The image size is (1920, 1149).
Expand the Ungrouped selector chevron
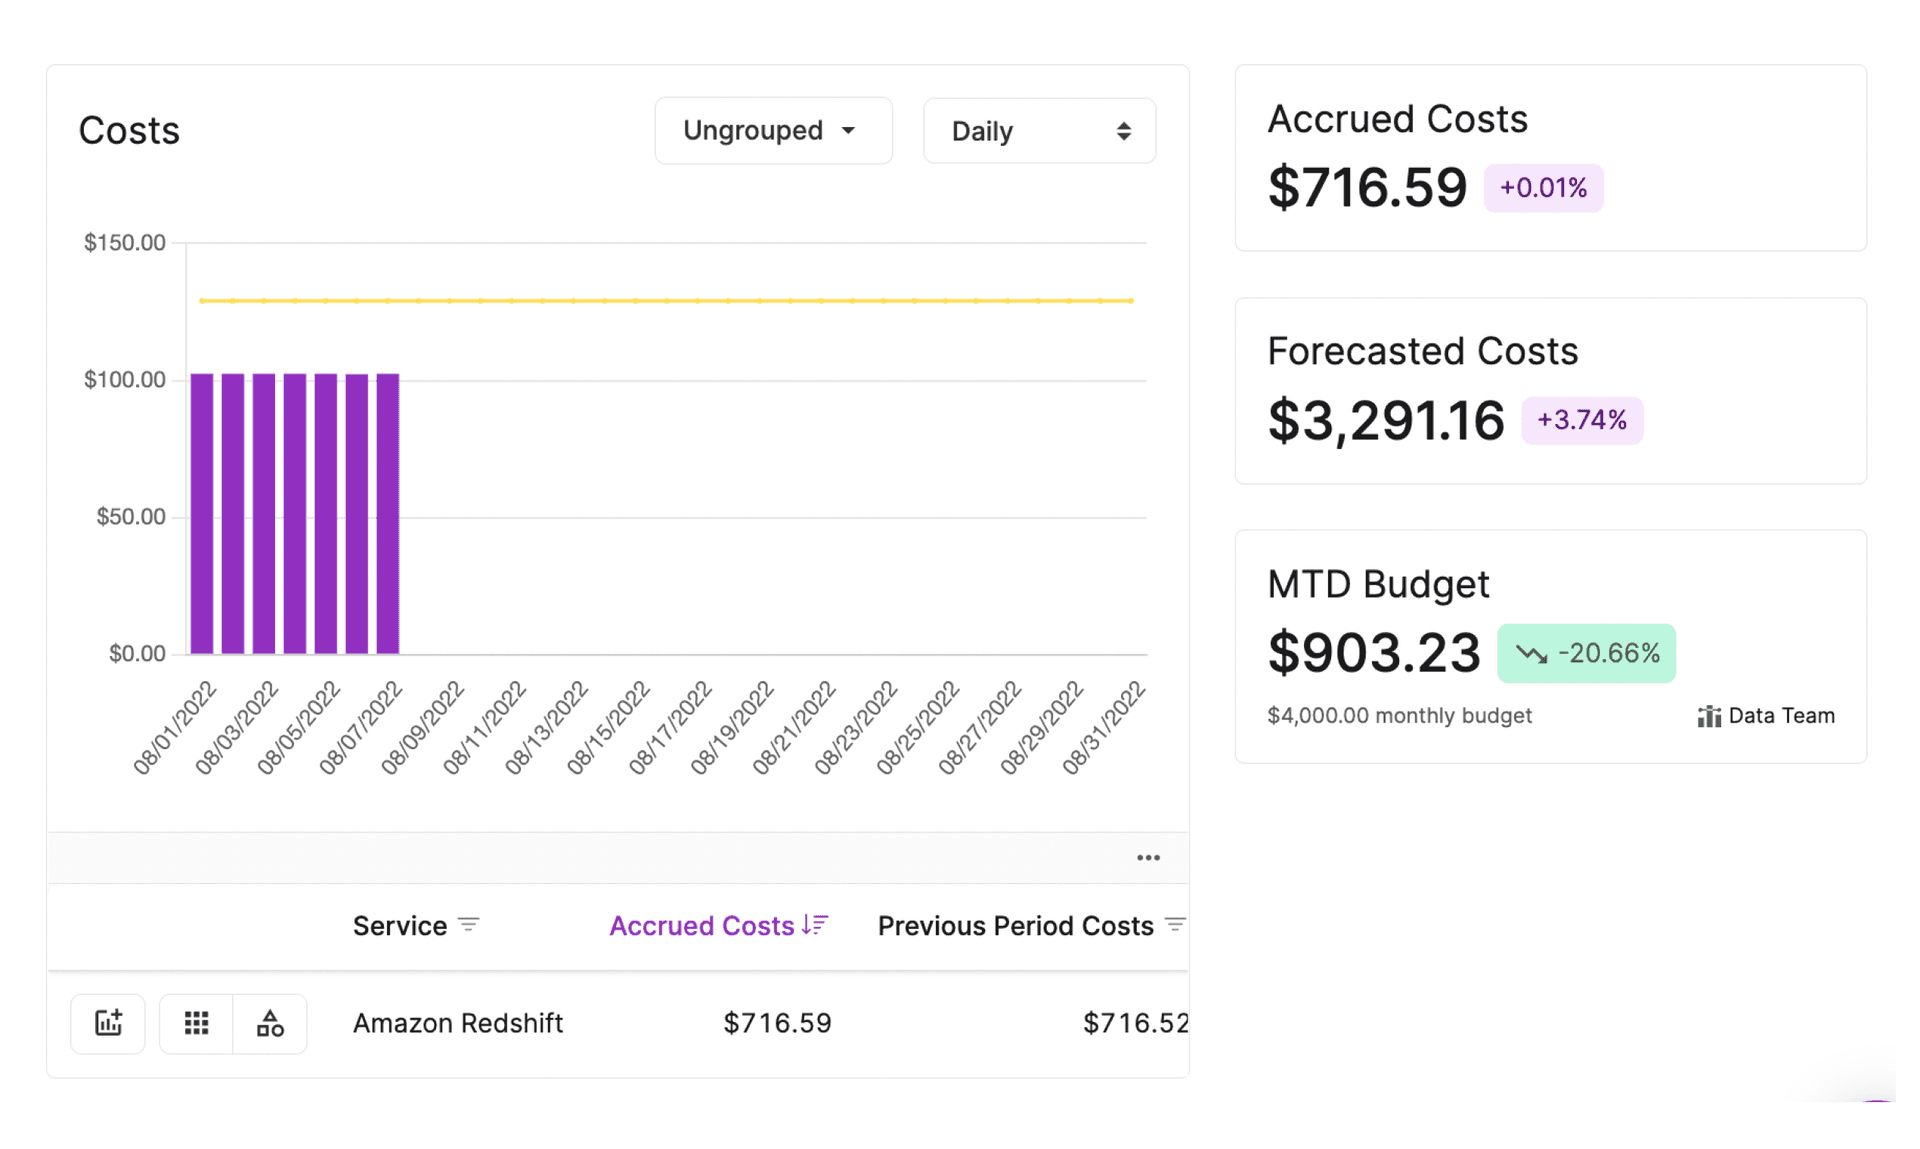(849, 130)
